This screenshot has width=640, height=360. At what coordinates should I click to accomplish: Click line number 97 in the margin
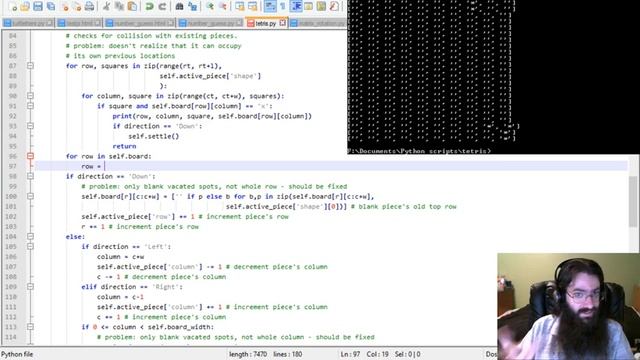(x=13, y=166)
